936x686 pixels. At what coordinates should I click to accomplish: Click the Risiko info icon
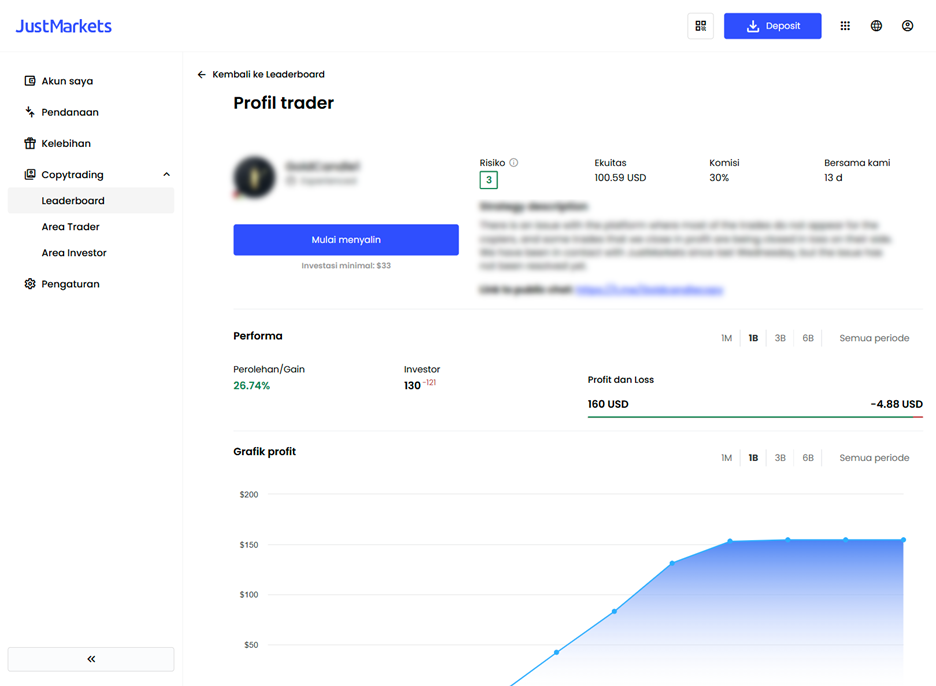pos(513,162)
